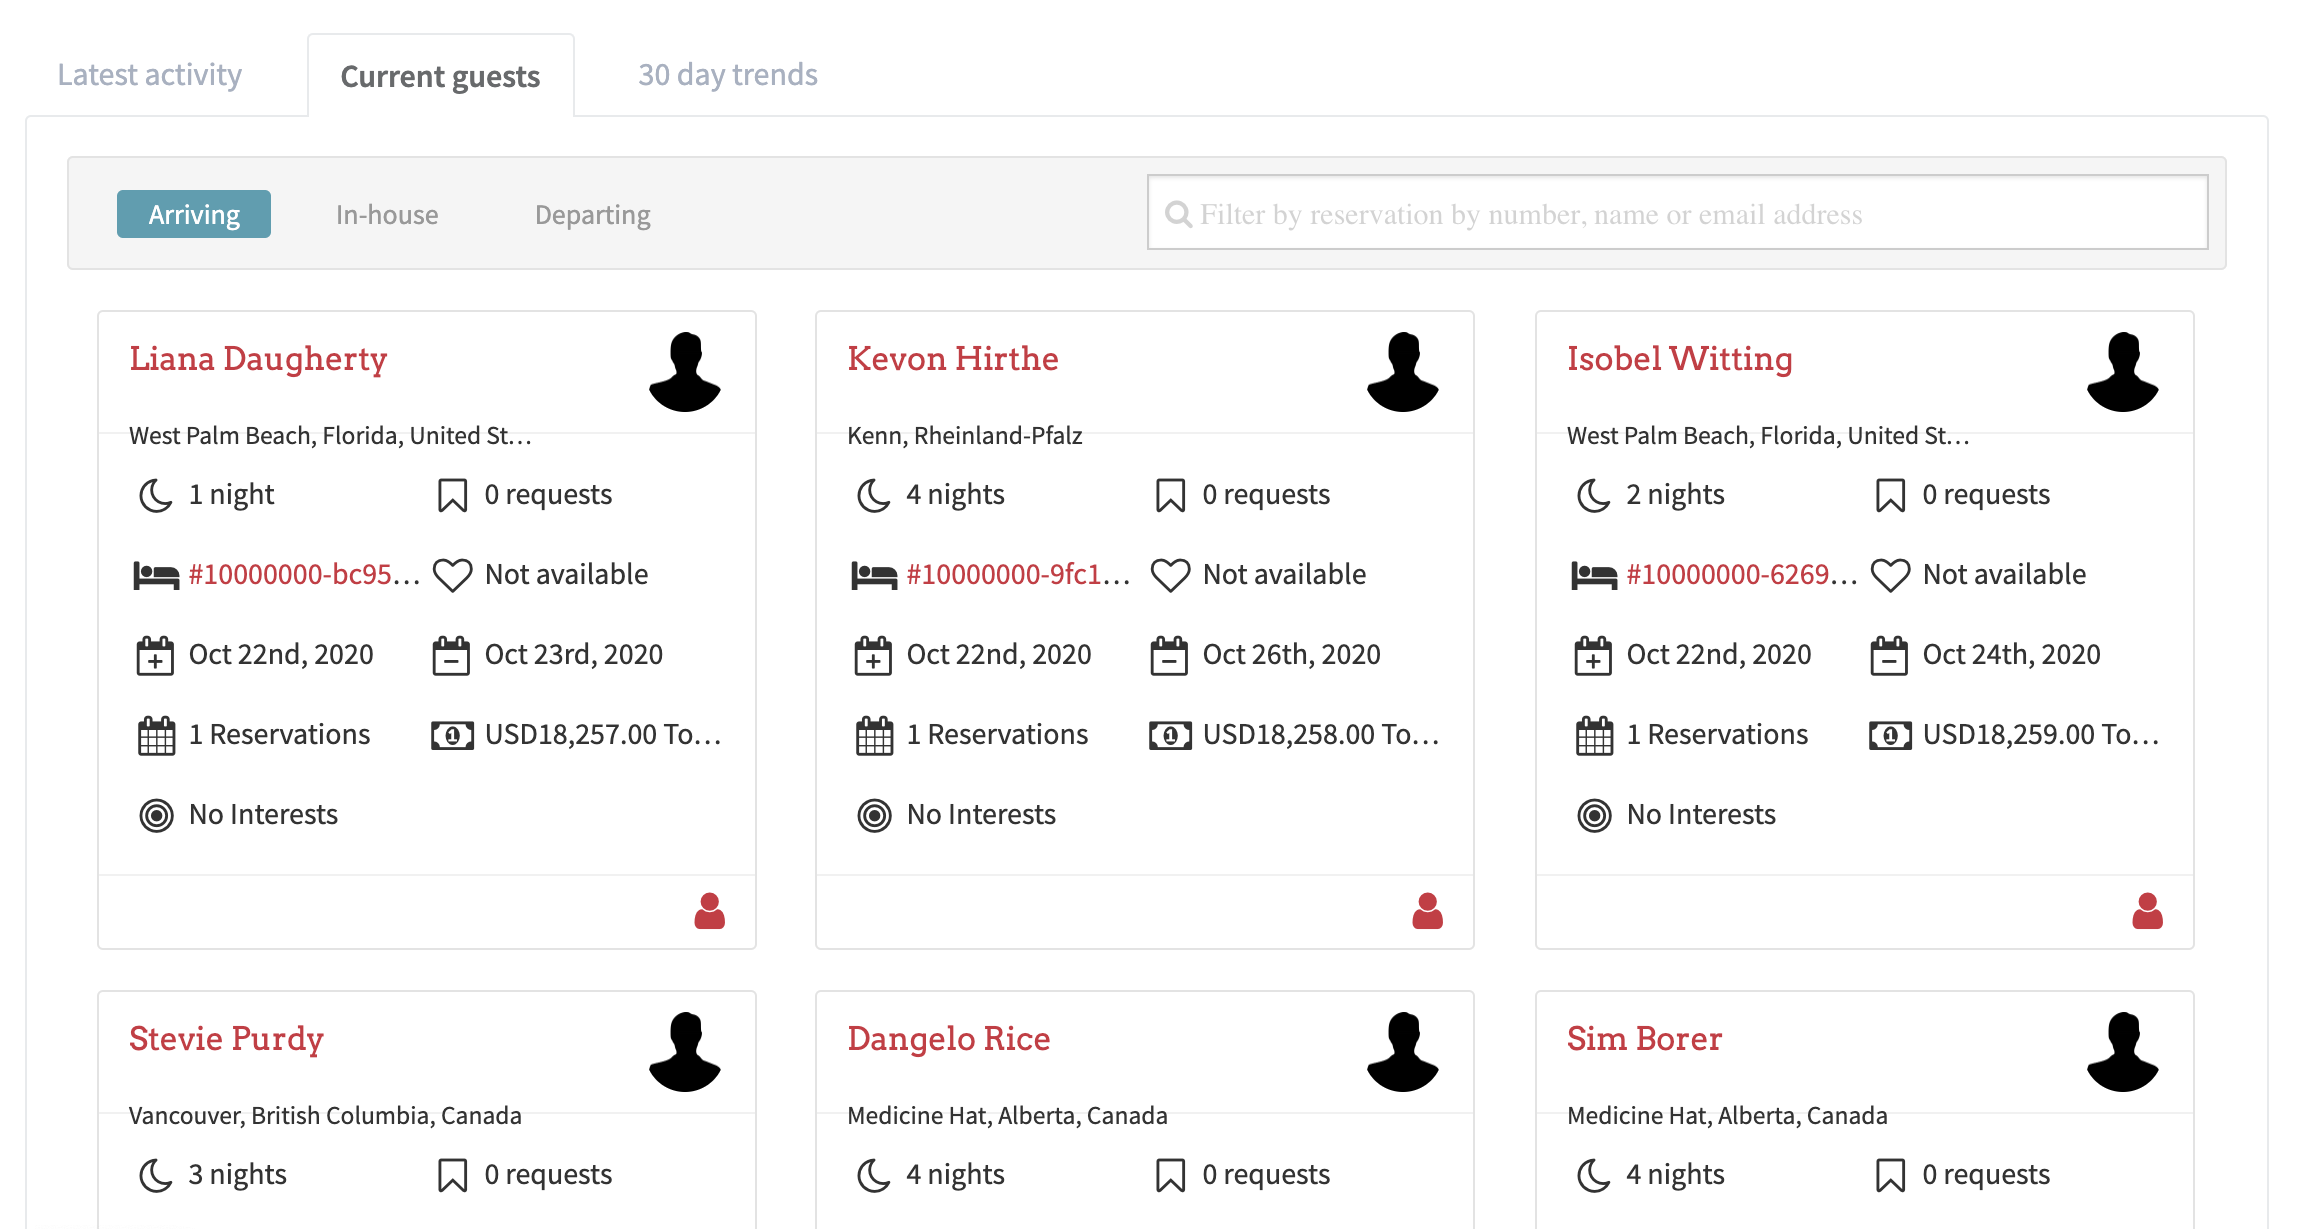Open Dangelo Rice's guest profile
Screen dimensions: 2299x1229
(x=949, y=1038)
